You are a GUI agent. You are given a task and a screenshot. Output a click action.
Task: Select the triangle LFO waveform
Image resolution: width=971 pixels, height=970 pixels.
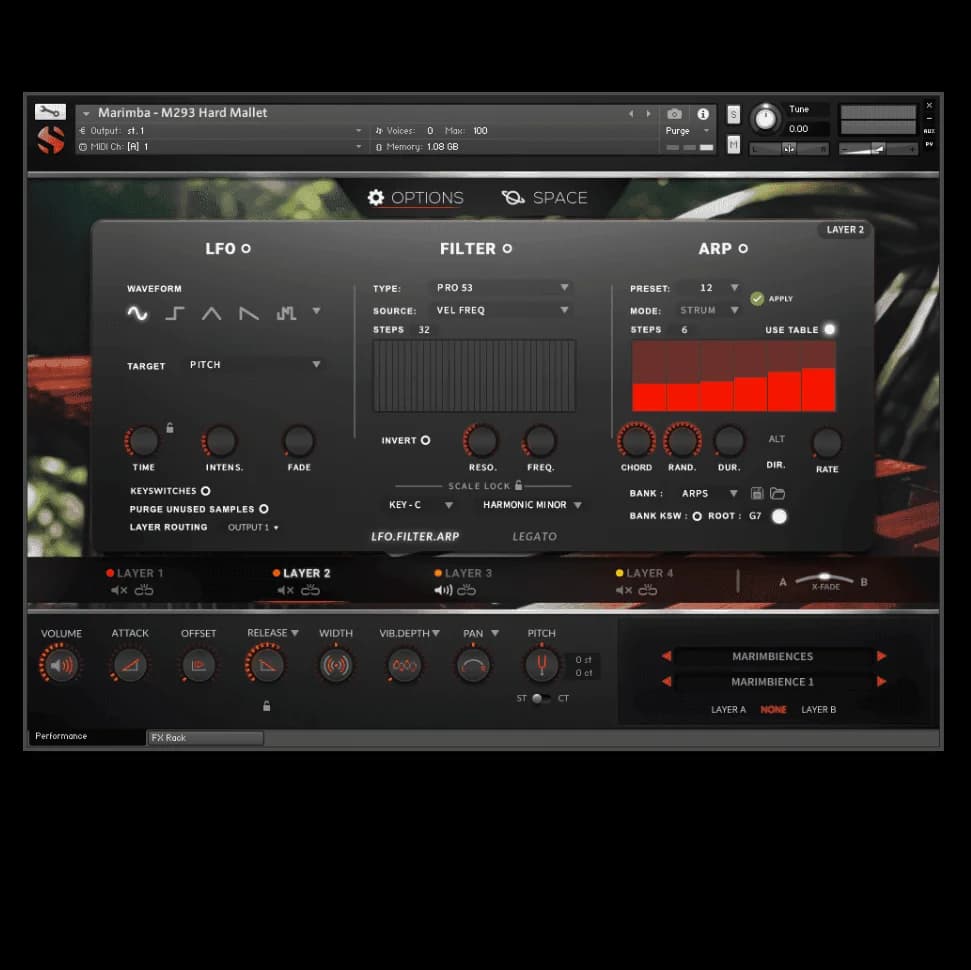coord(211,313)
